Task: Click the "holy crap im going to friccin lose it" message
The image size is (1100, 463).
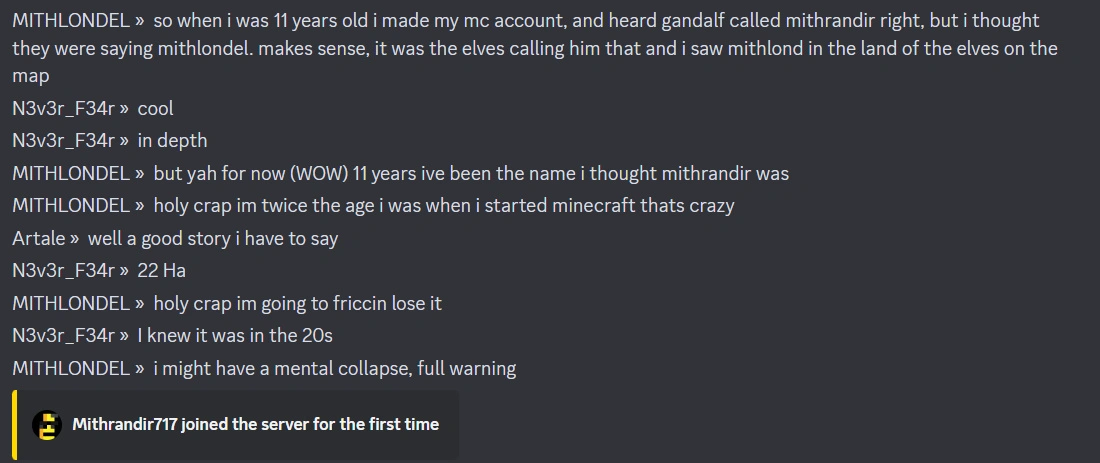Action: [297, 304]
